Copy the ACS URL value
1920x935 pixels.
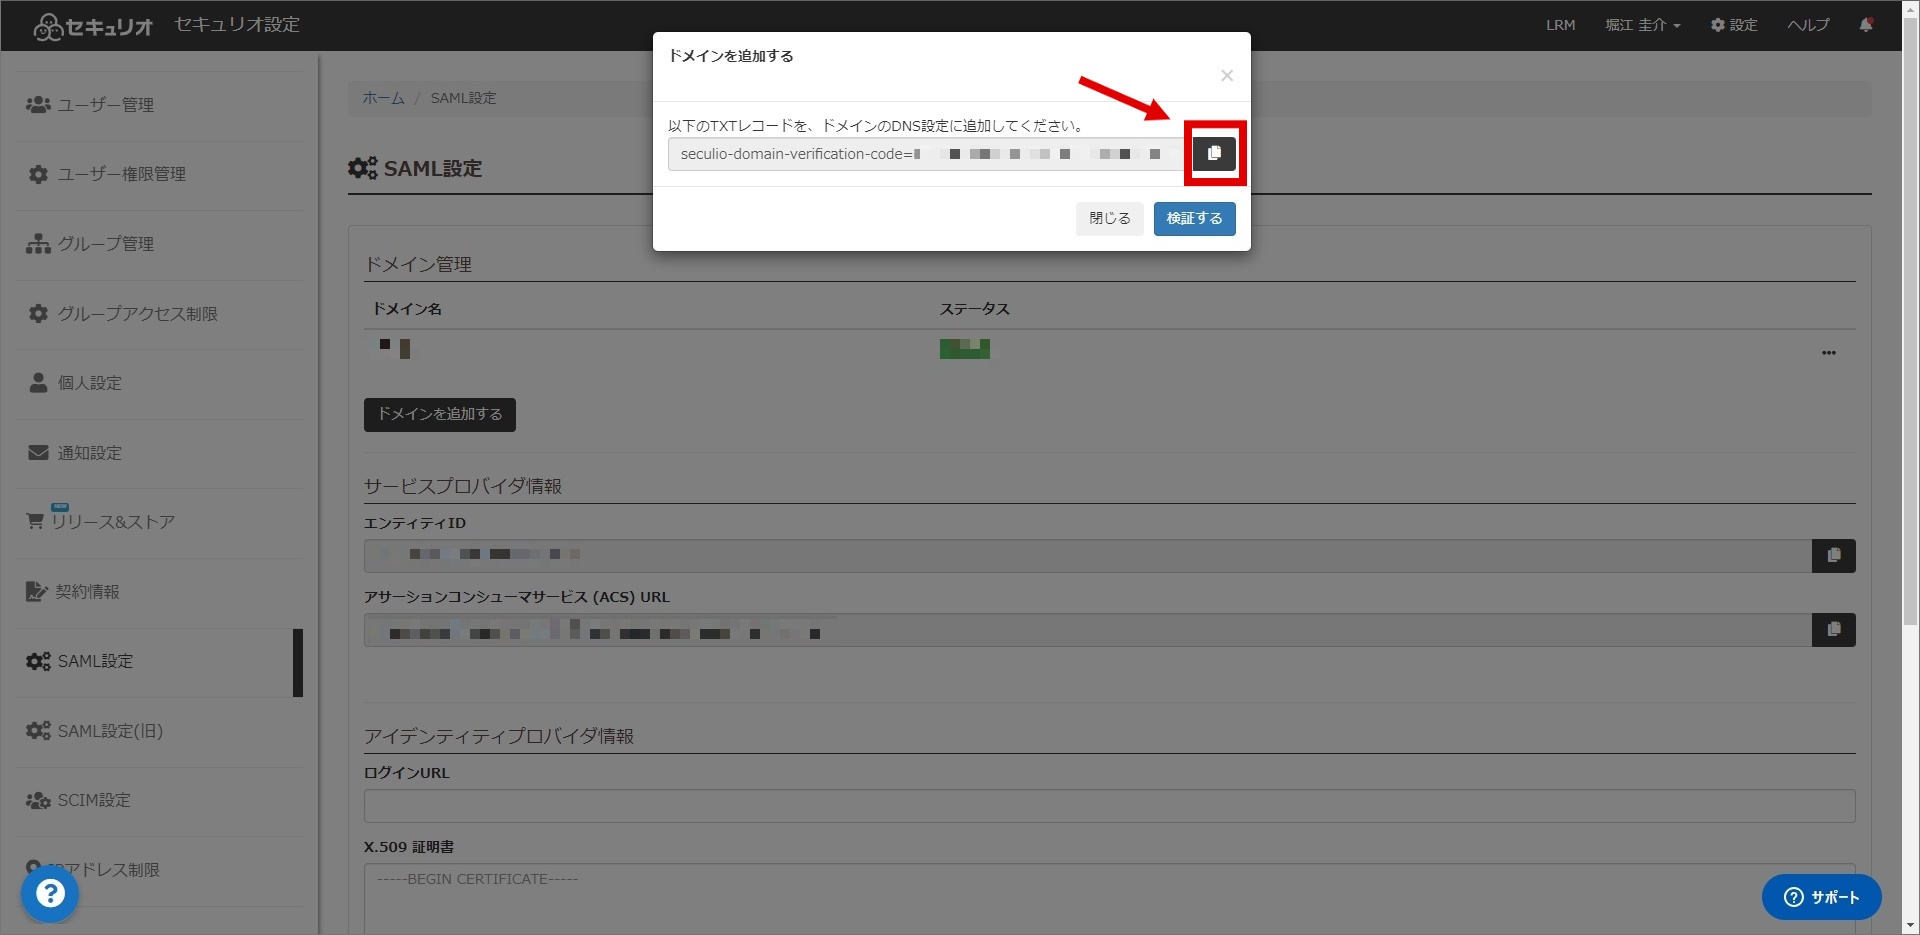tap(1834, 630)
